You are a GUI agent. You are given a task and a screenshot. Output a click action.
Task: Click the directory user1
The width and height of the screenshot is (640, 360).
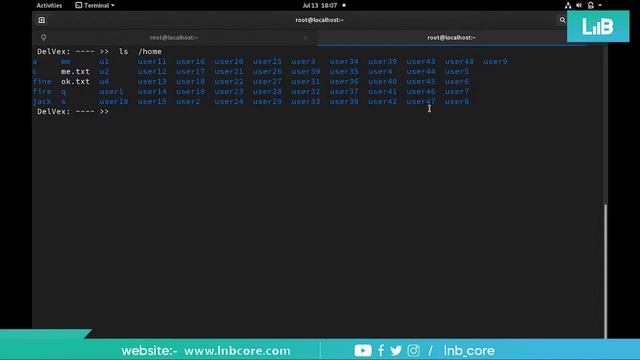(x=111, y=91)
